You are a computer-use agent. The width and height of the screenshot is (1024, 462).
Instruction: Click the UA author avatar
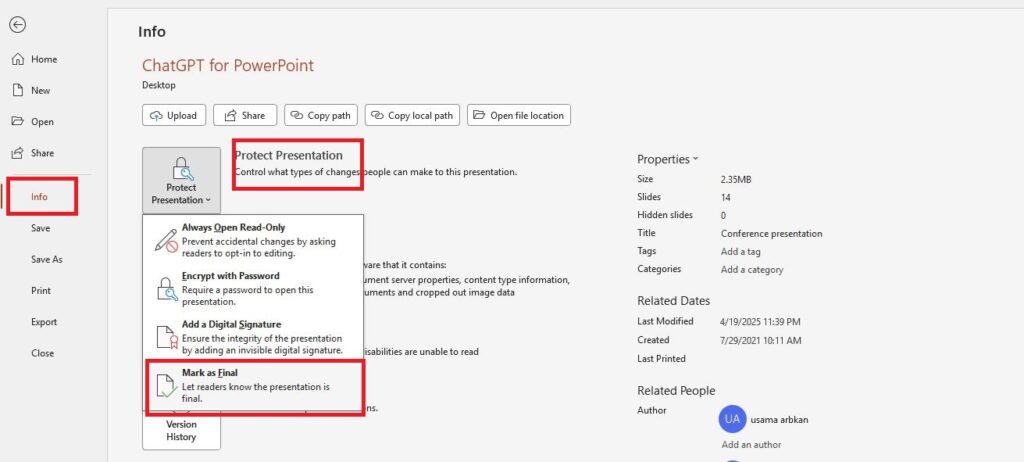point(732,420)
